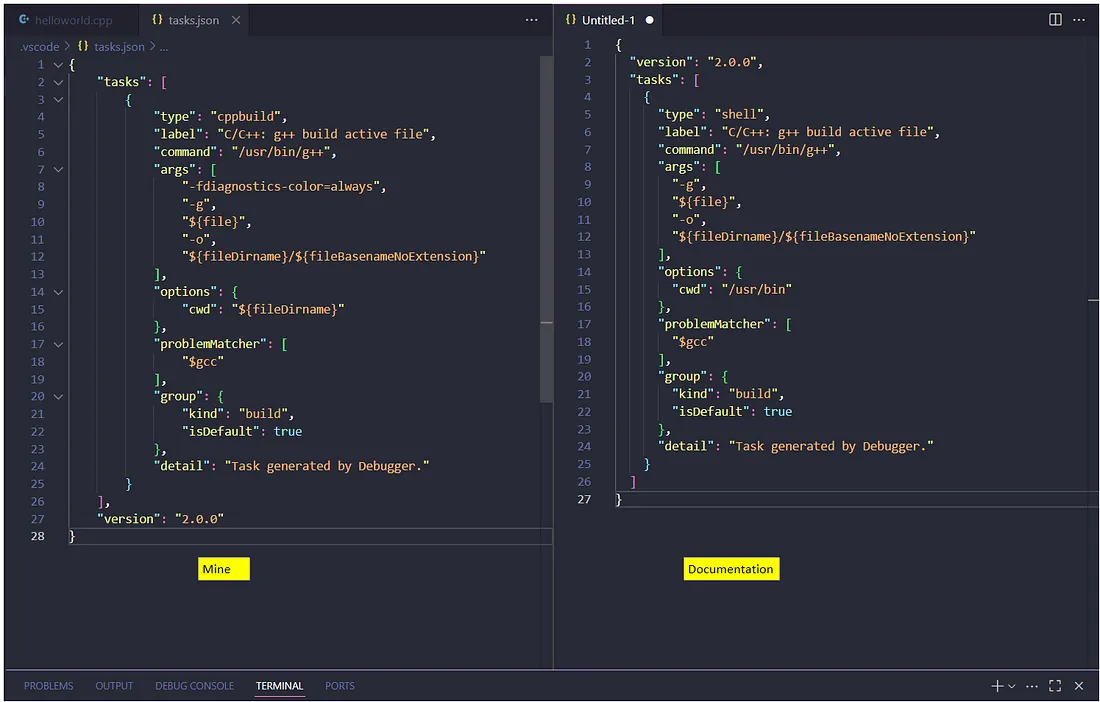This screenshot has height=702, width=1100.
Task: Click the "cppbuild" value in tasks.json
Action: (x=245, y=116)
